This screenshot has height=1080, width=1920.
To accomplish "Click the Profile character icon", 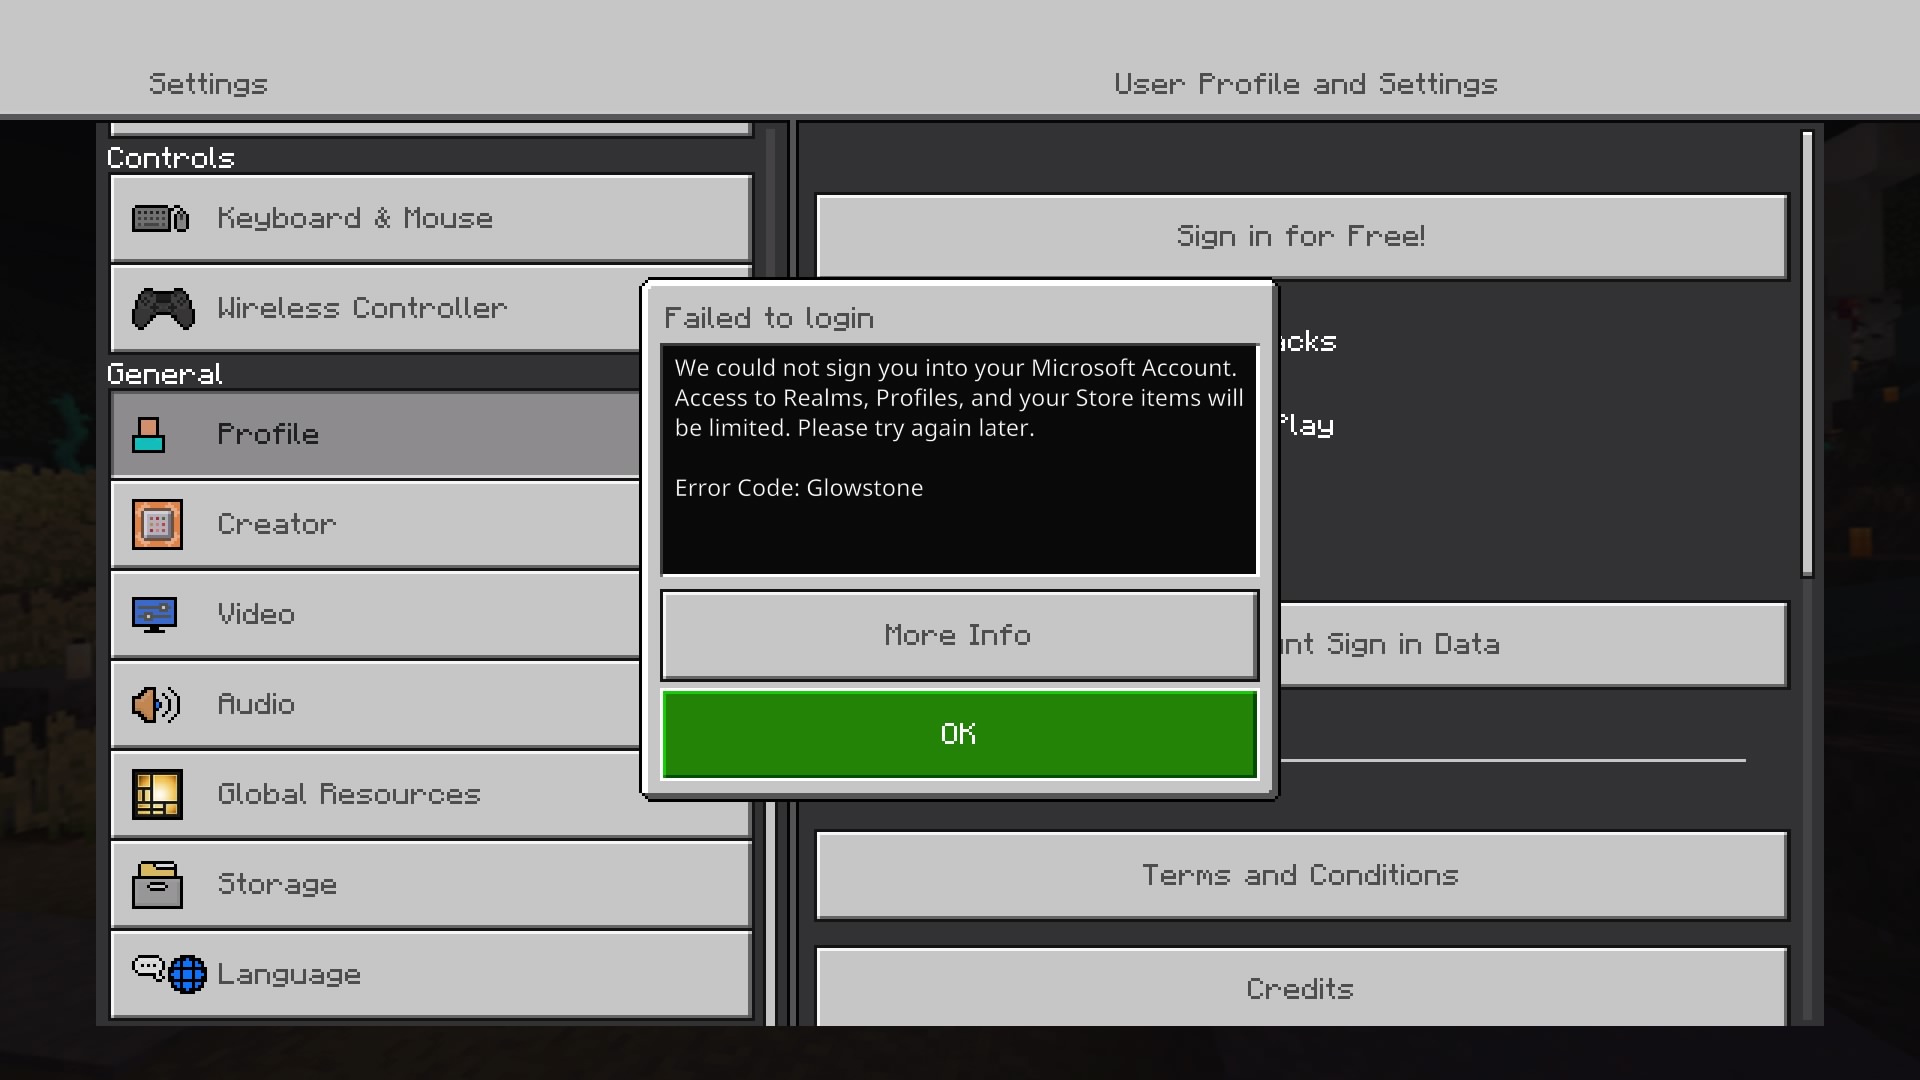I will tap(148, 435).
